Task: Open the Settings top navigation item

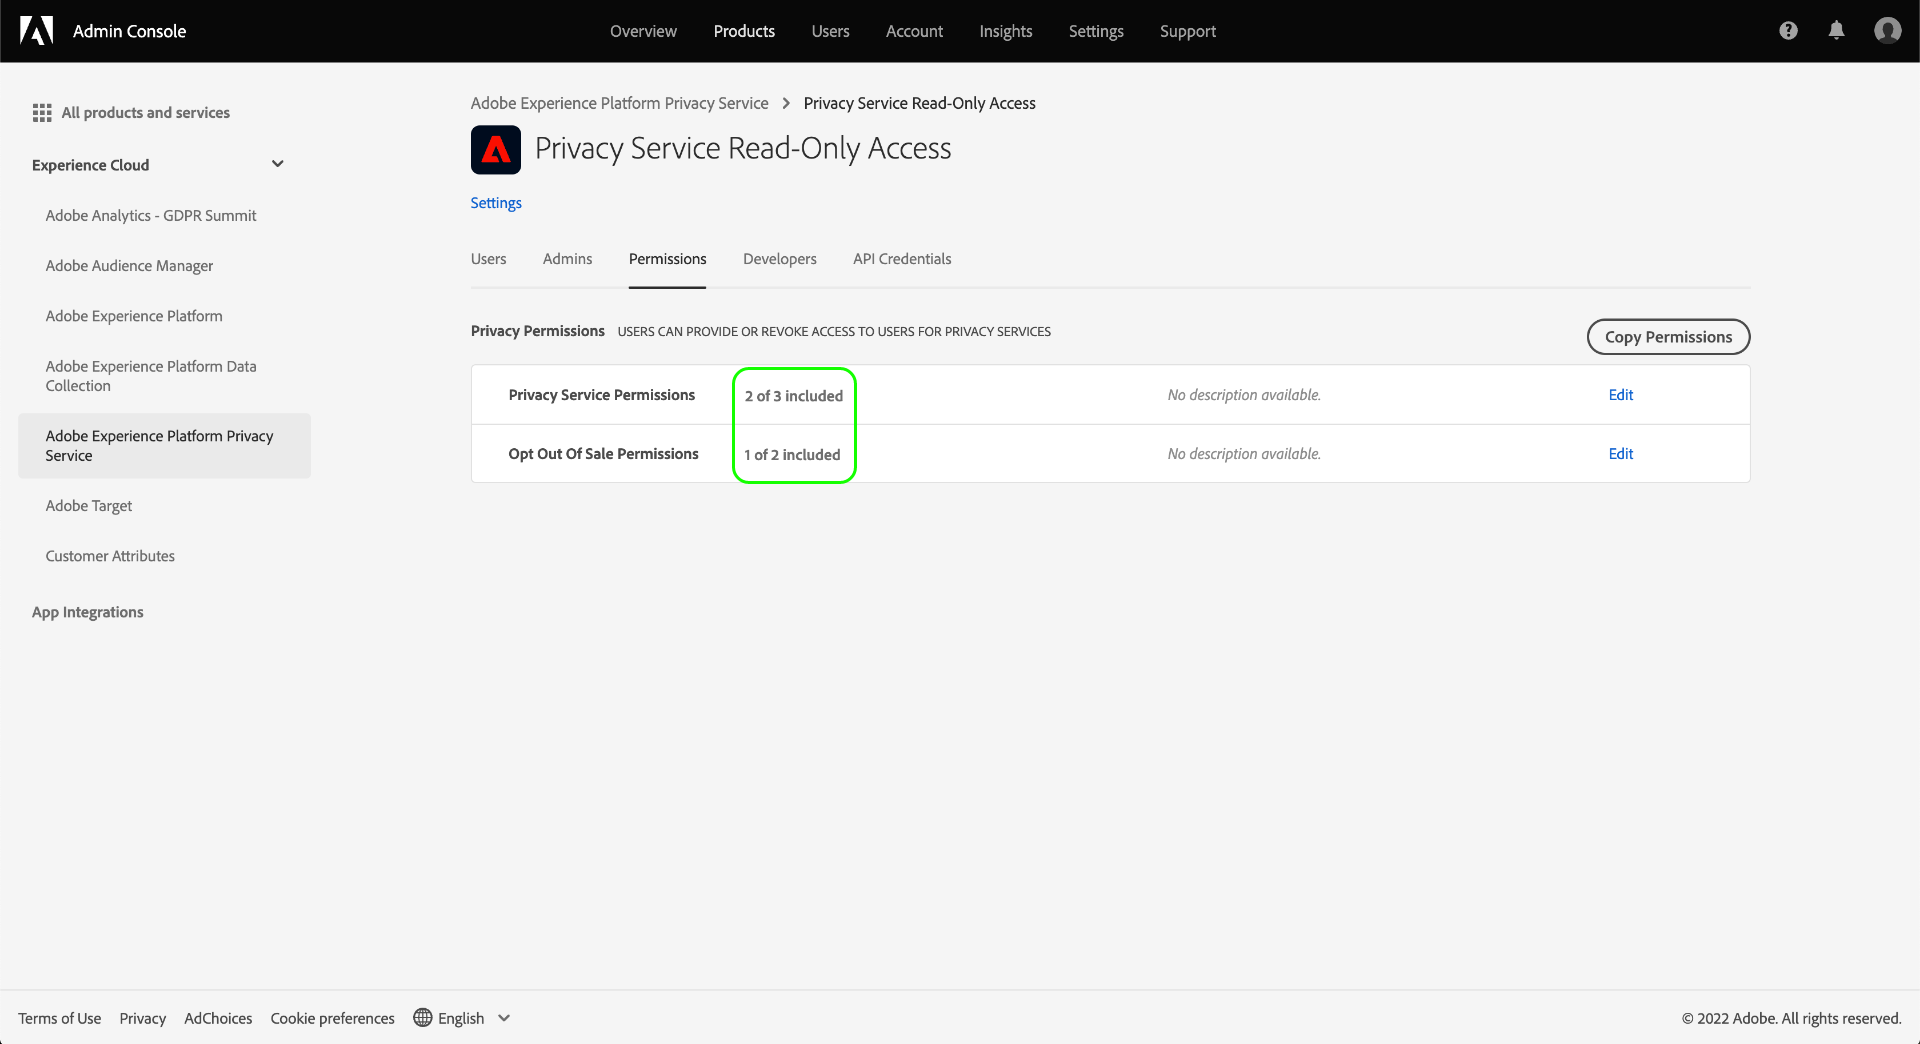Action: pos(1096,31)
